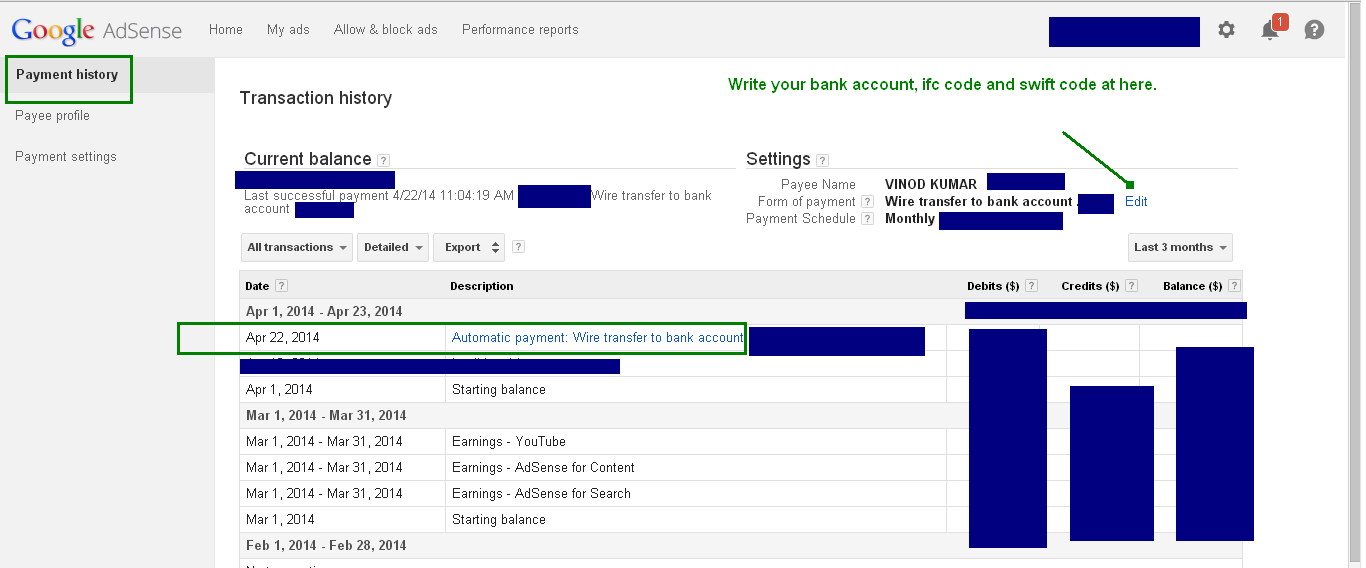
Task: Click the Transaction history heading
Action: pyautogui.click(x=316, y=98)
